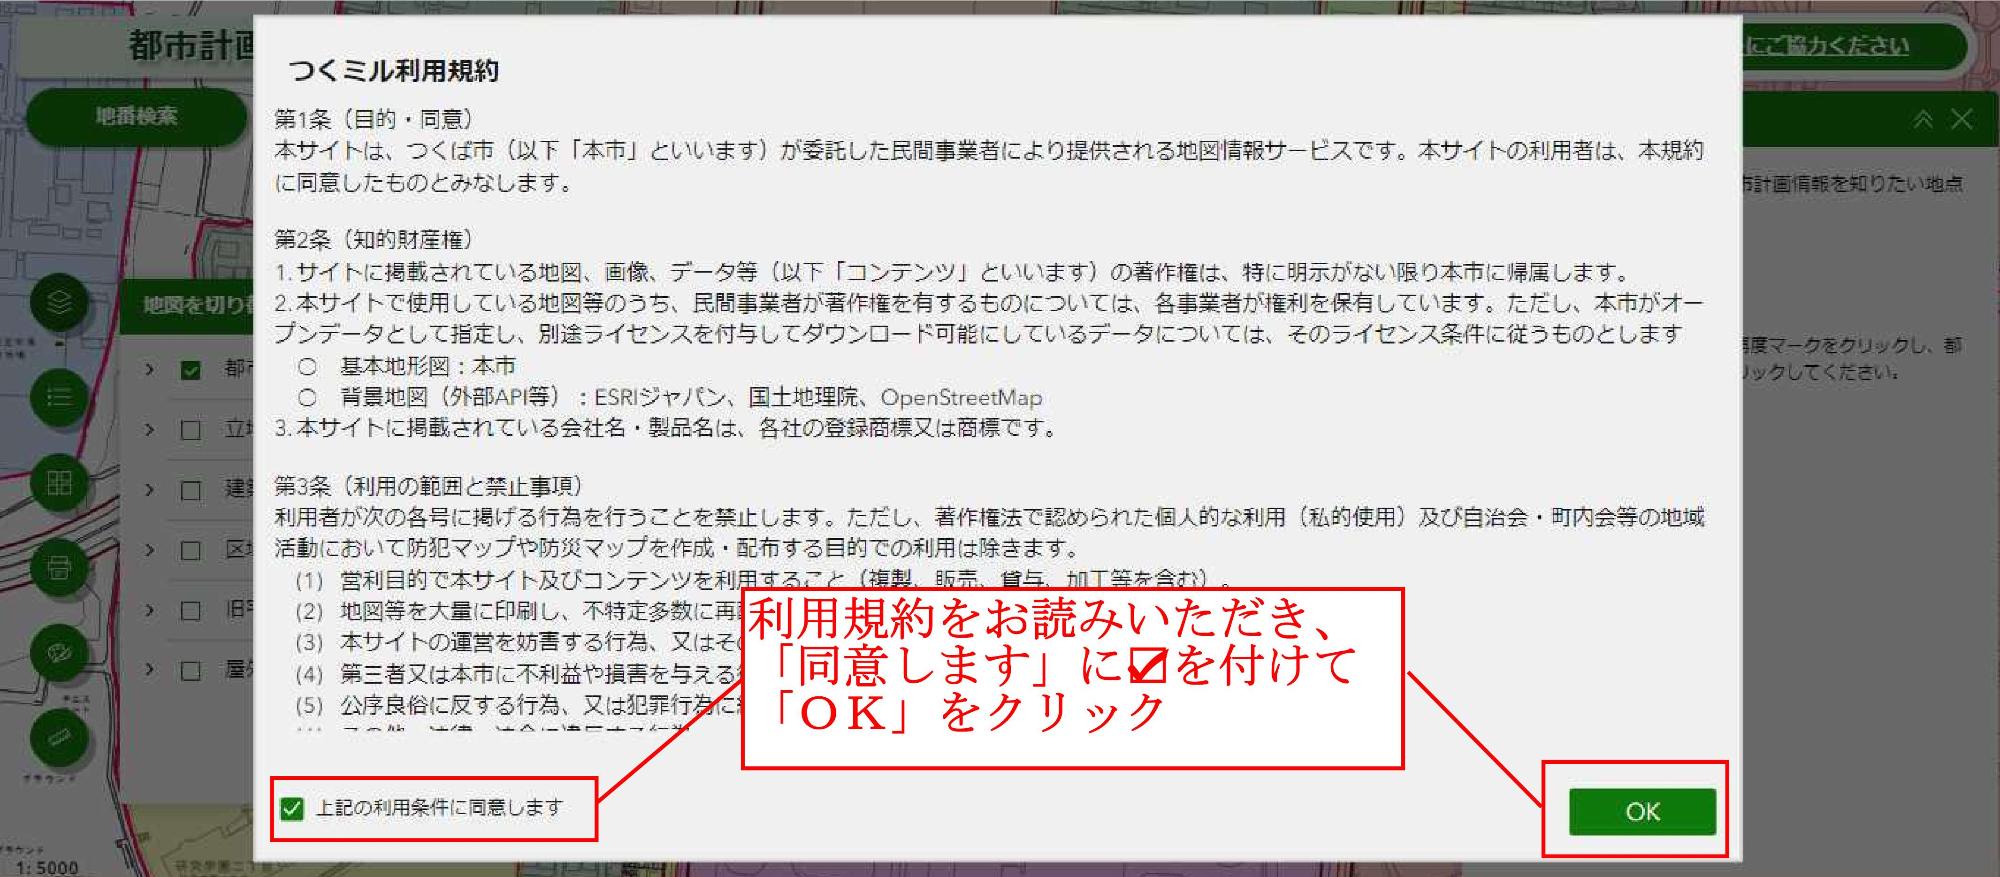Click the 地番検索 button
This screenshot has height=877, width=2000.
click(137, 117)
